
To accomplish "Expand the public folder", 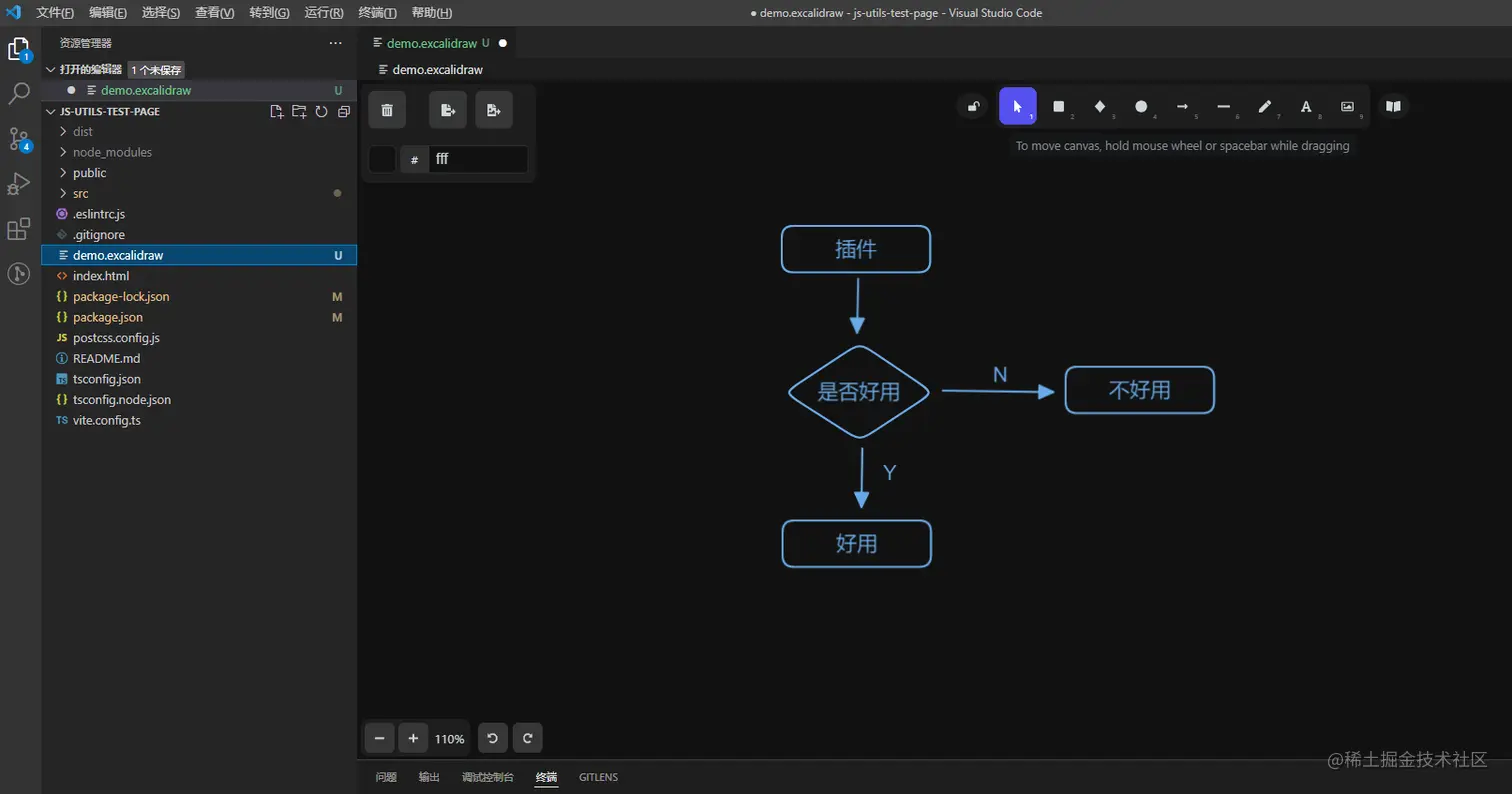I will click(x=198, y=173).
